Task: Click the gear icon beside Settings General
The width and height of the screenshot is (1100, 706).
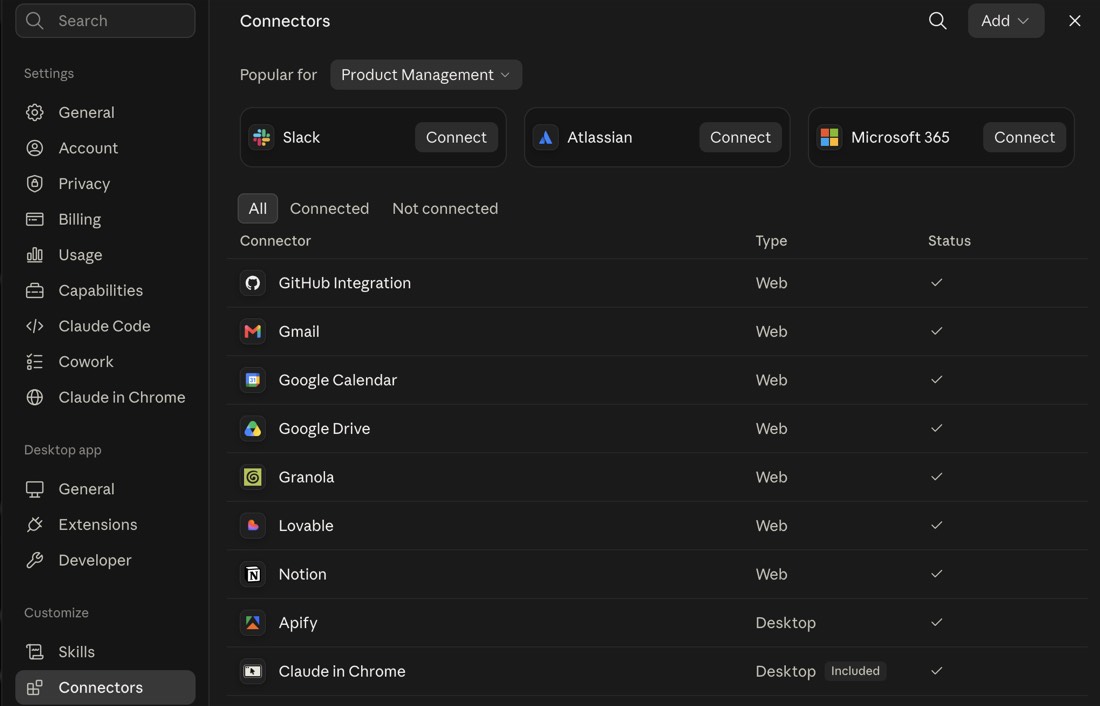Action: [x=34, y=112]
